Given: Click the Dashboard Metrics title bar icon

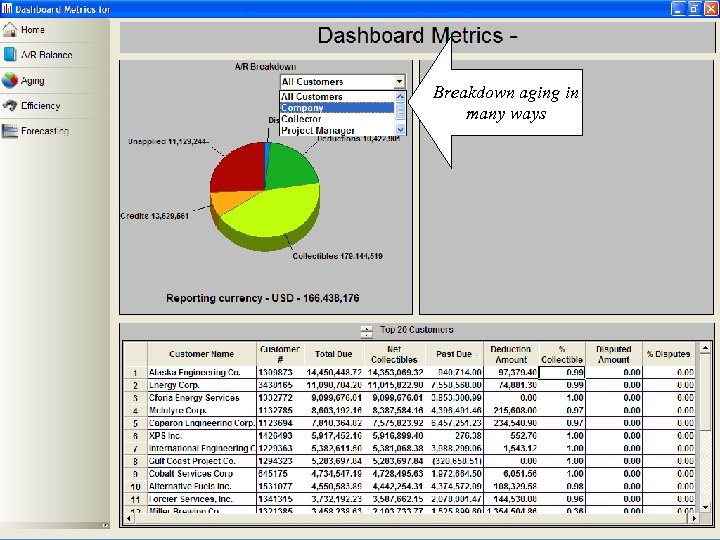Looking at the screenshot, I should point(7,9).
